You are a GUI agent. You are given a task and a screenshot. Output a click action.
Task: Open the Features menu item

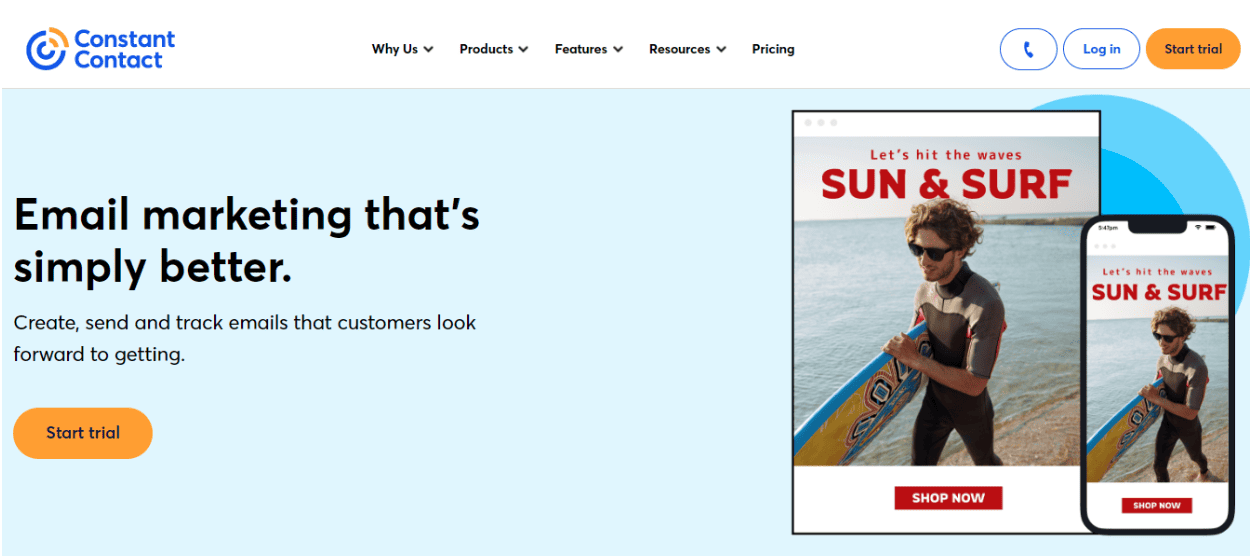pyautogui.click(x=589, y=49)
